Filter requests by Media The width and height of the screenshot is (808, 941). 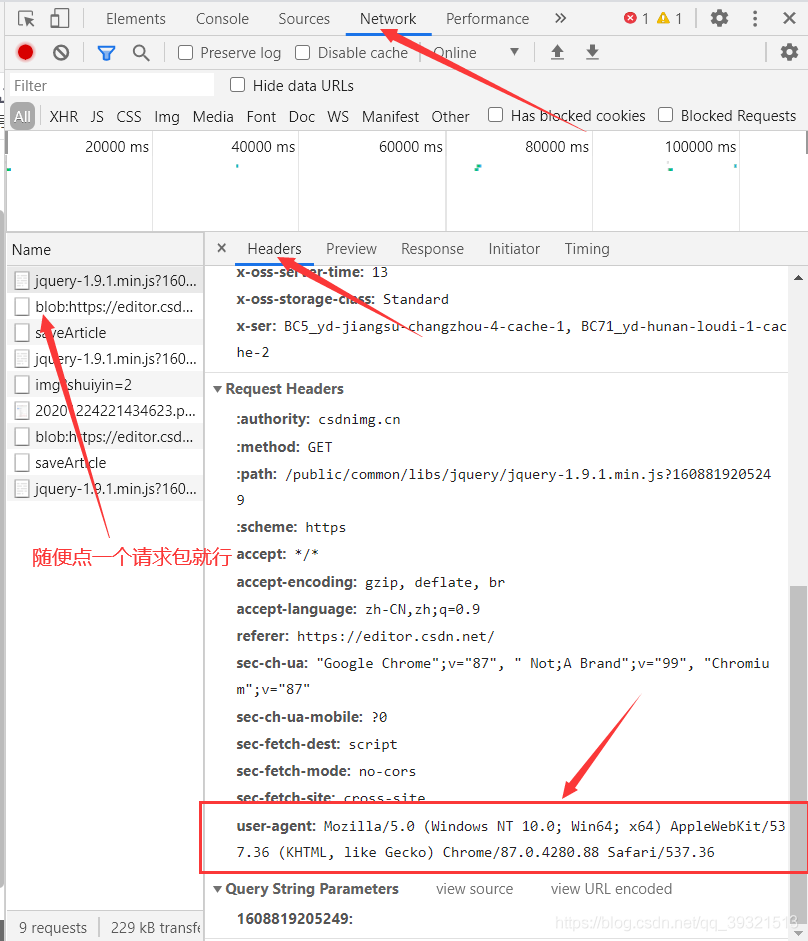pos(213,116)
